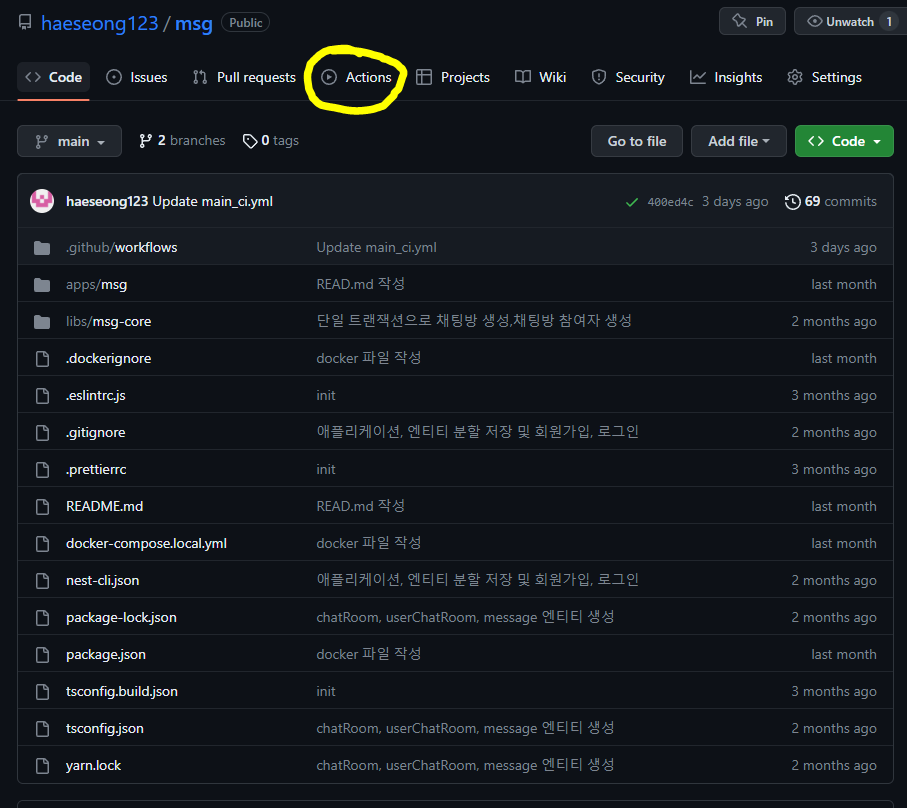Click folder icon beside apps/msg
This screenshot has width=907, height=808.
42,285
